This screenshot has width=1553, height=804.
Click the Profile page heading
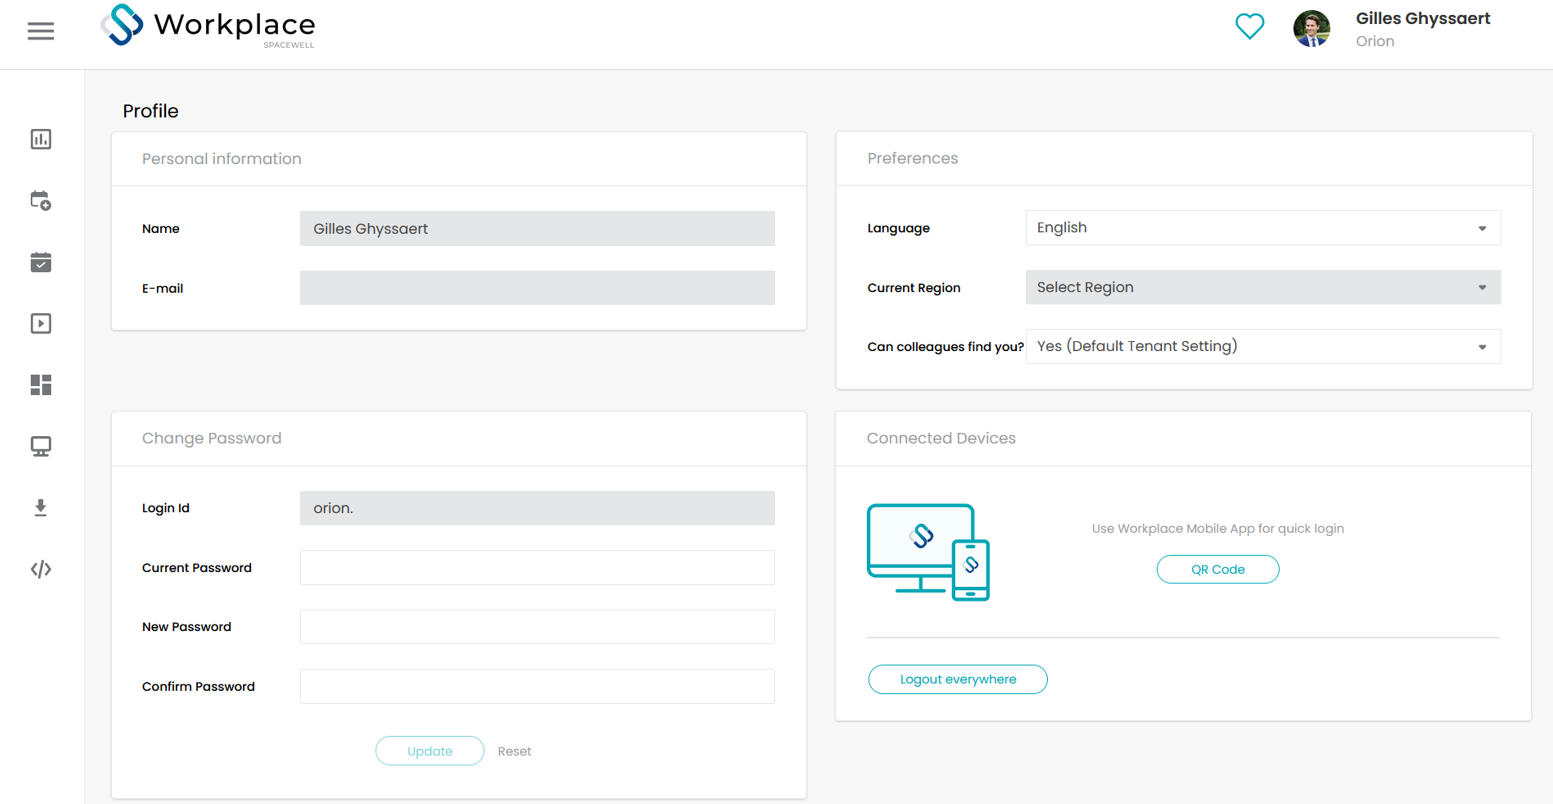coord(151,111)
